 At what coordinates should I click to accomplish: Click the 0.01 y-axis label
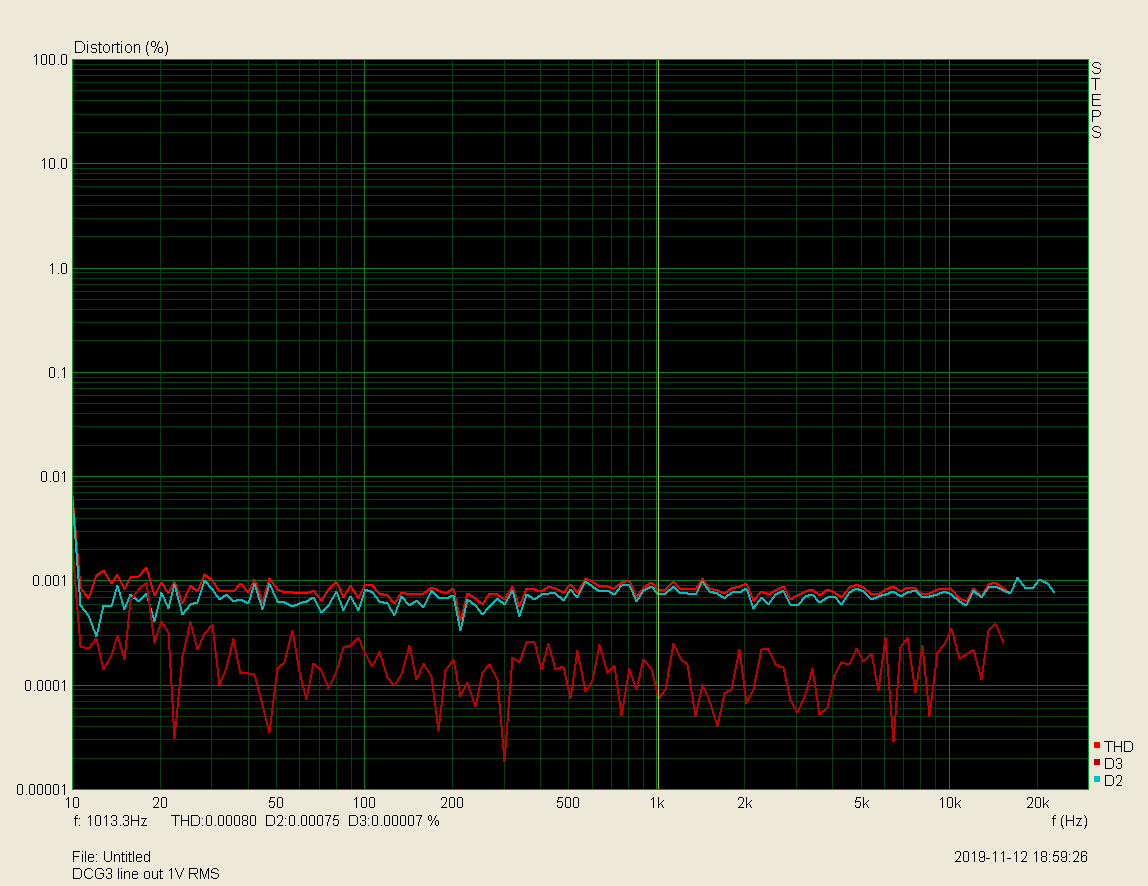click(x=54, y=477)
